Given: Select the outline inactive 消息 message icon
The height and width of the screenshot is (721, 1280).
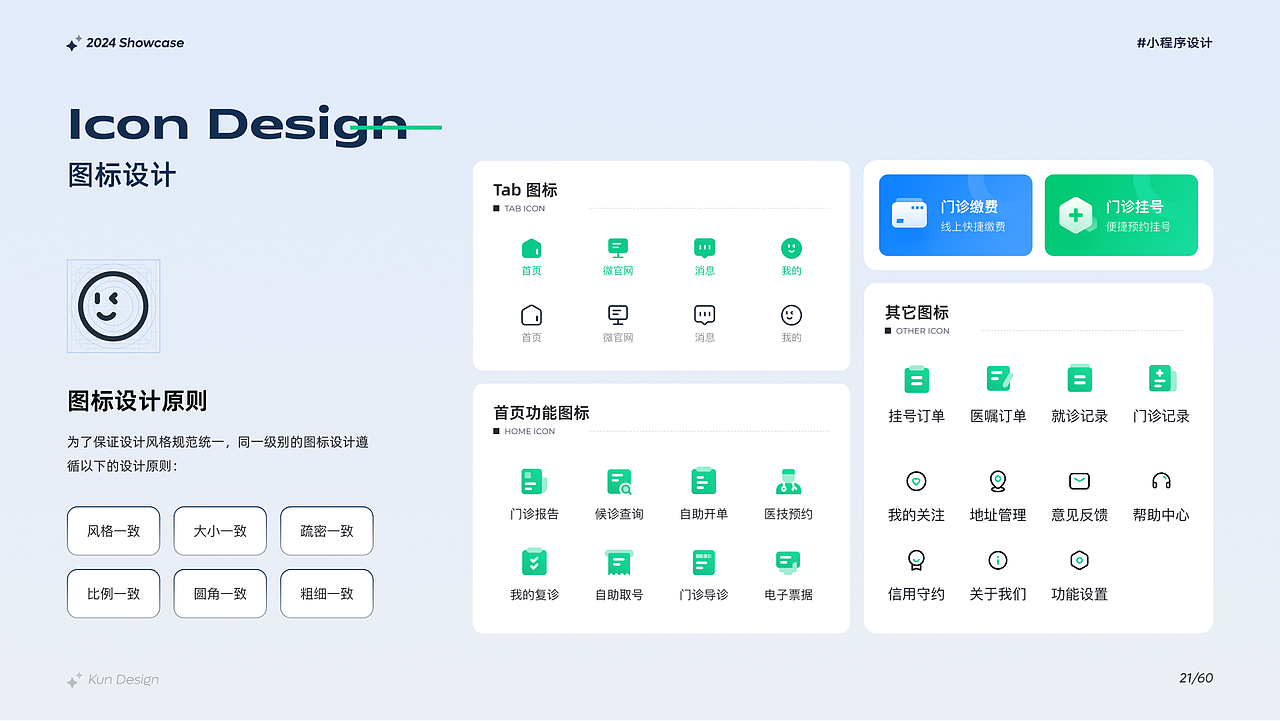Looking at the screenshot, I should coord(705,315).
